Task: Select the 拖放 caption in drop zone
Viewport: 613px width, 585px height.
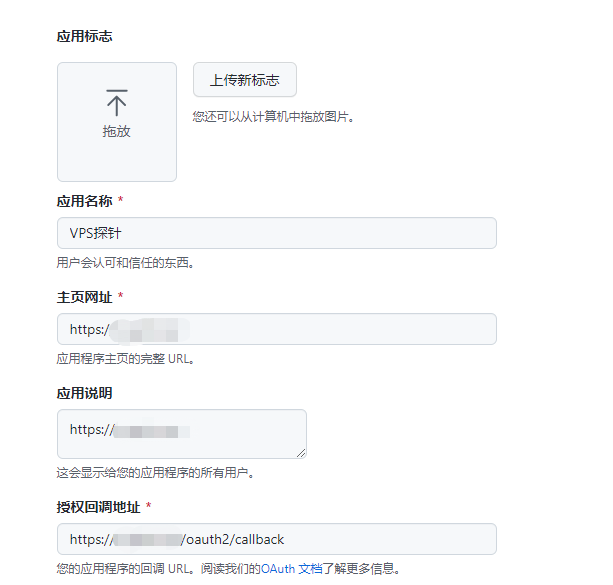Action: pos(117,131)
